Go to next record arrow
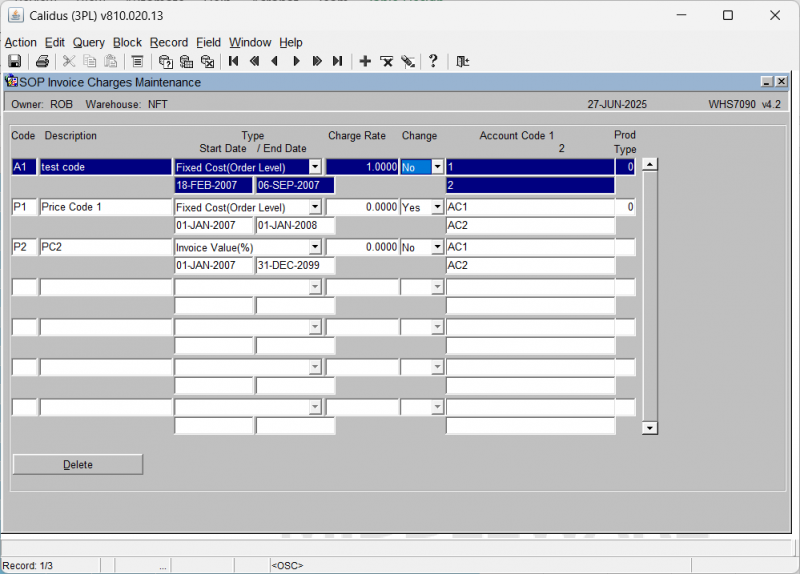This screenshot has height=574, width=800. point(296,61)
